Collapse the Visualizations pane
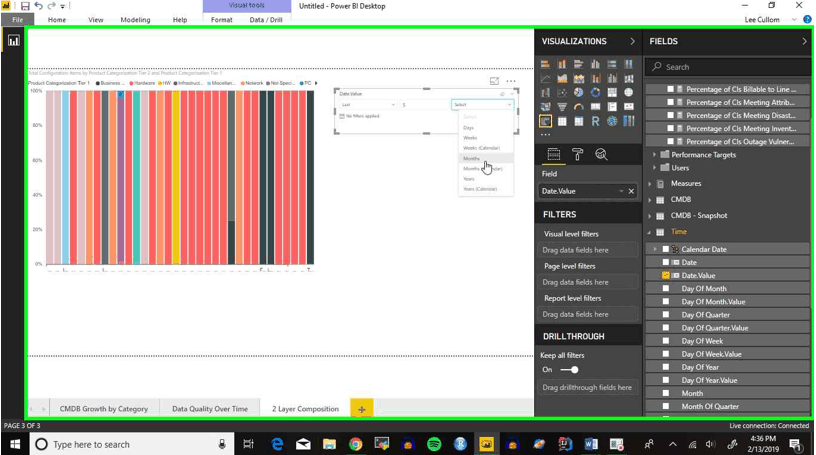 coord(632,41)
